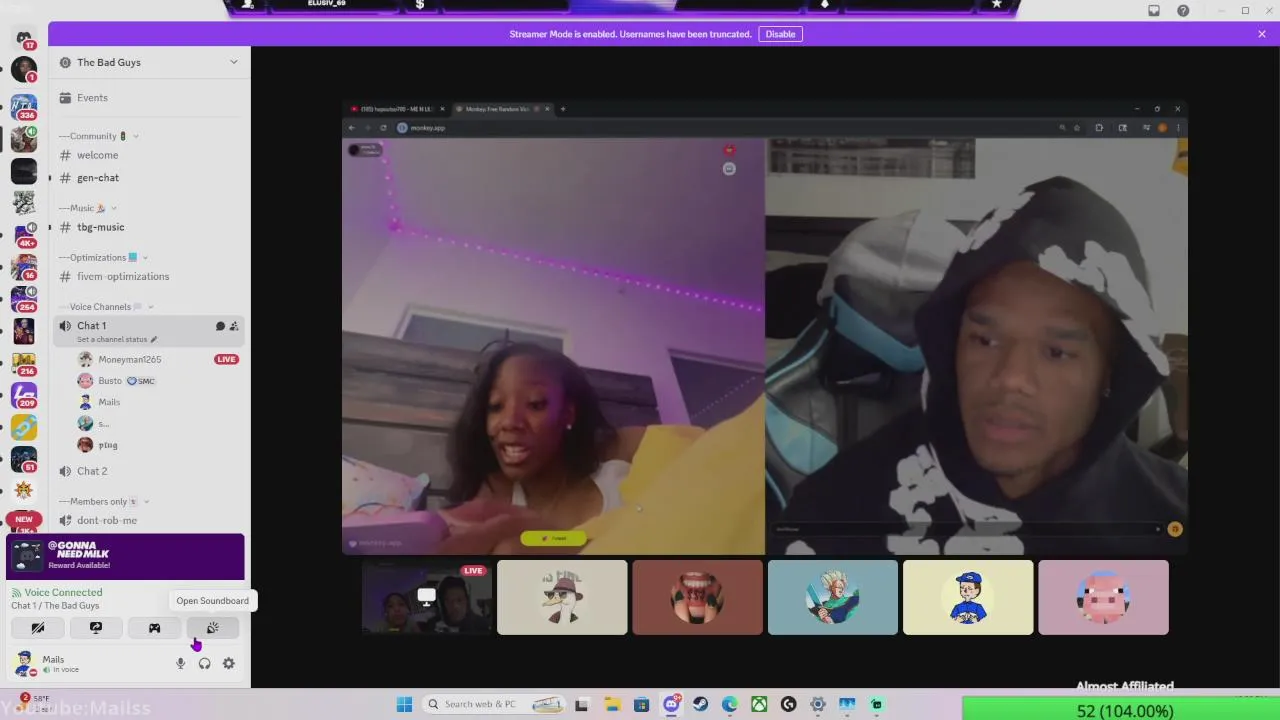Click the Windows Start button

pyautogui.click(x=404, y=704)
